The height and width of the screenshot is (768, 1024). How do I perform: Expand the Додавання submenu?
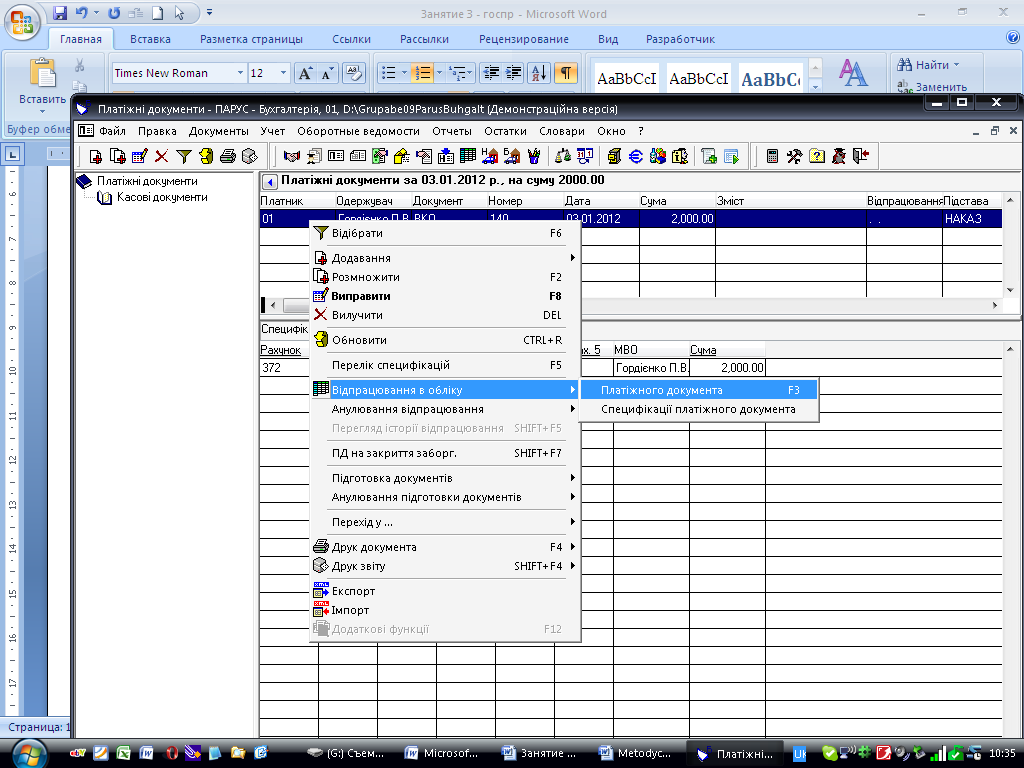coord(444,258)
